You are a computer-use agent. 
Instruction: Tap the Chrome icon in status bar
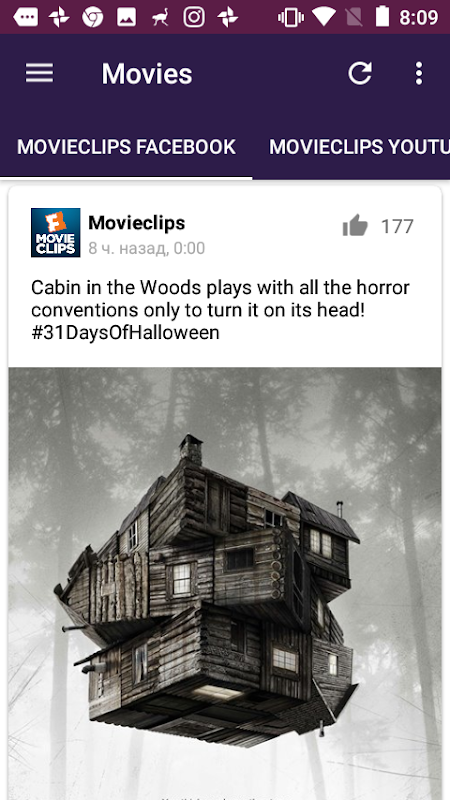(x=93, y=17)
